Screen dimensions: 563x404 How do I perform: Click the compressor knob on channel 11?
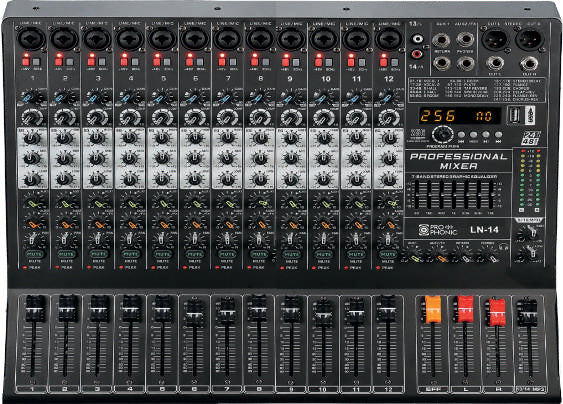point(356,117)
